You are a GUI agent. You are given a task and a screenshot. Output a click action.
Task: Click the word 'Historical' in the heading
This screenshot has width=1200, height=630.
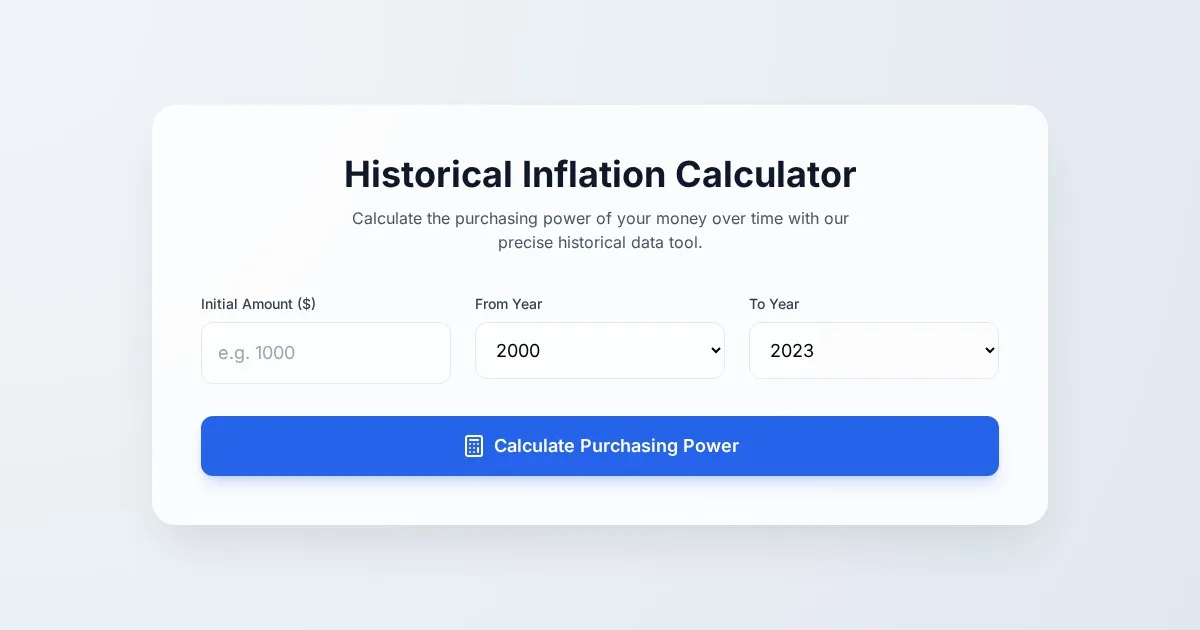pyautogui.click(x=428, y=174)
